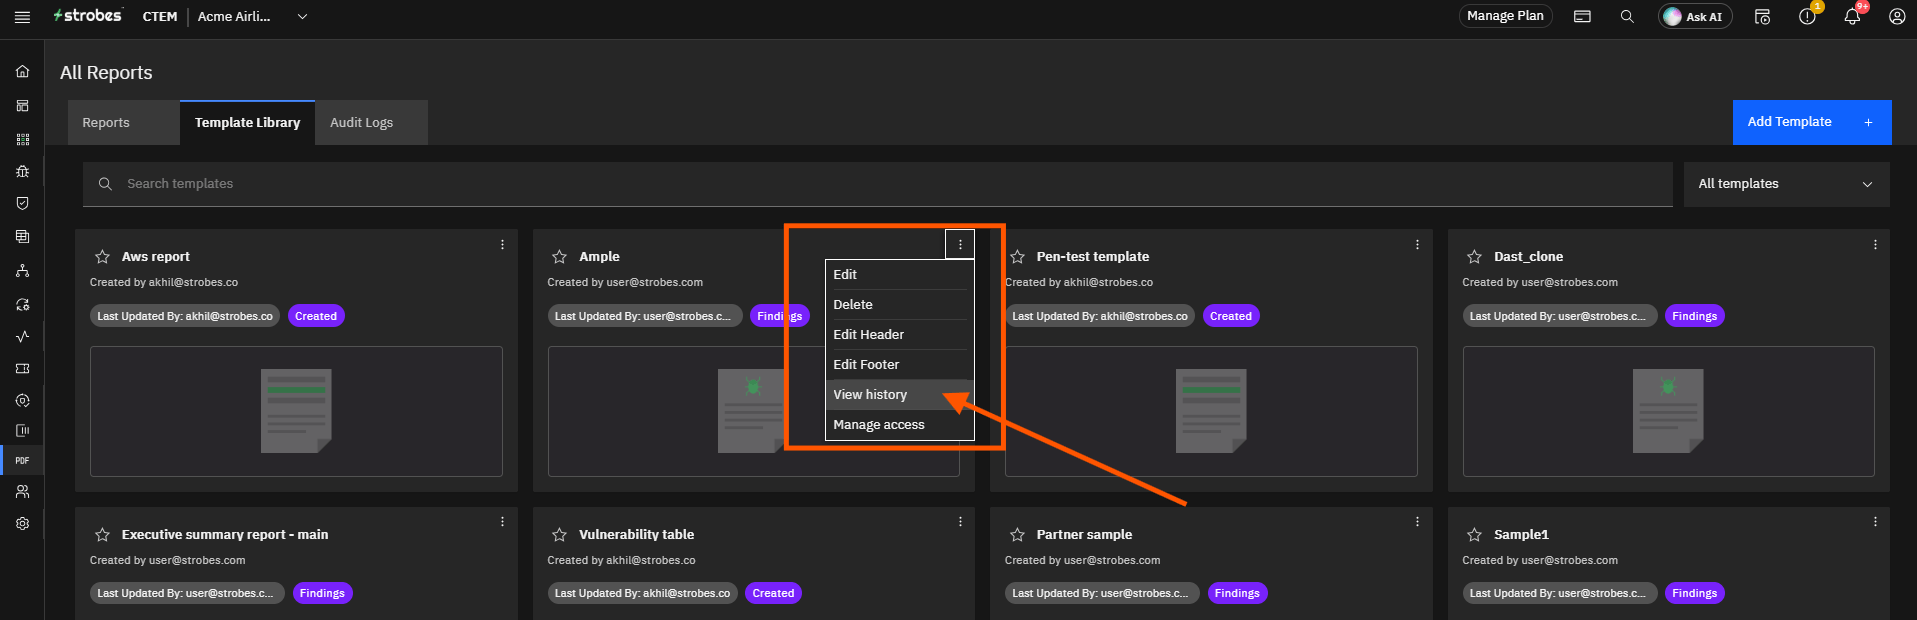This screenshot has height=620, width=1917.
Task: Go to Home from sidebar
Action: point(22,72)
